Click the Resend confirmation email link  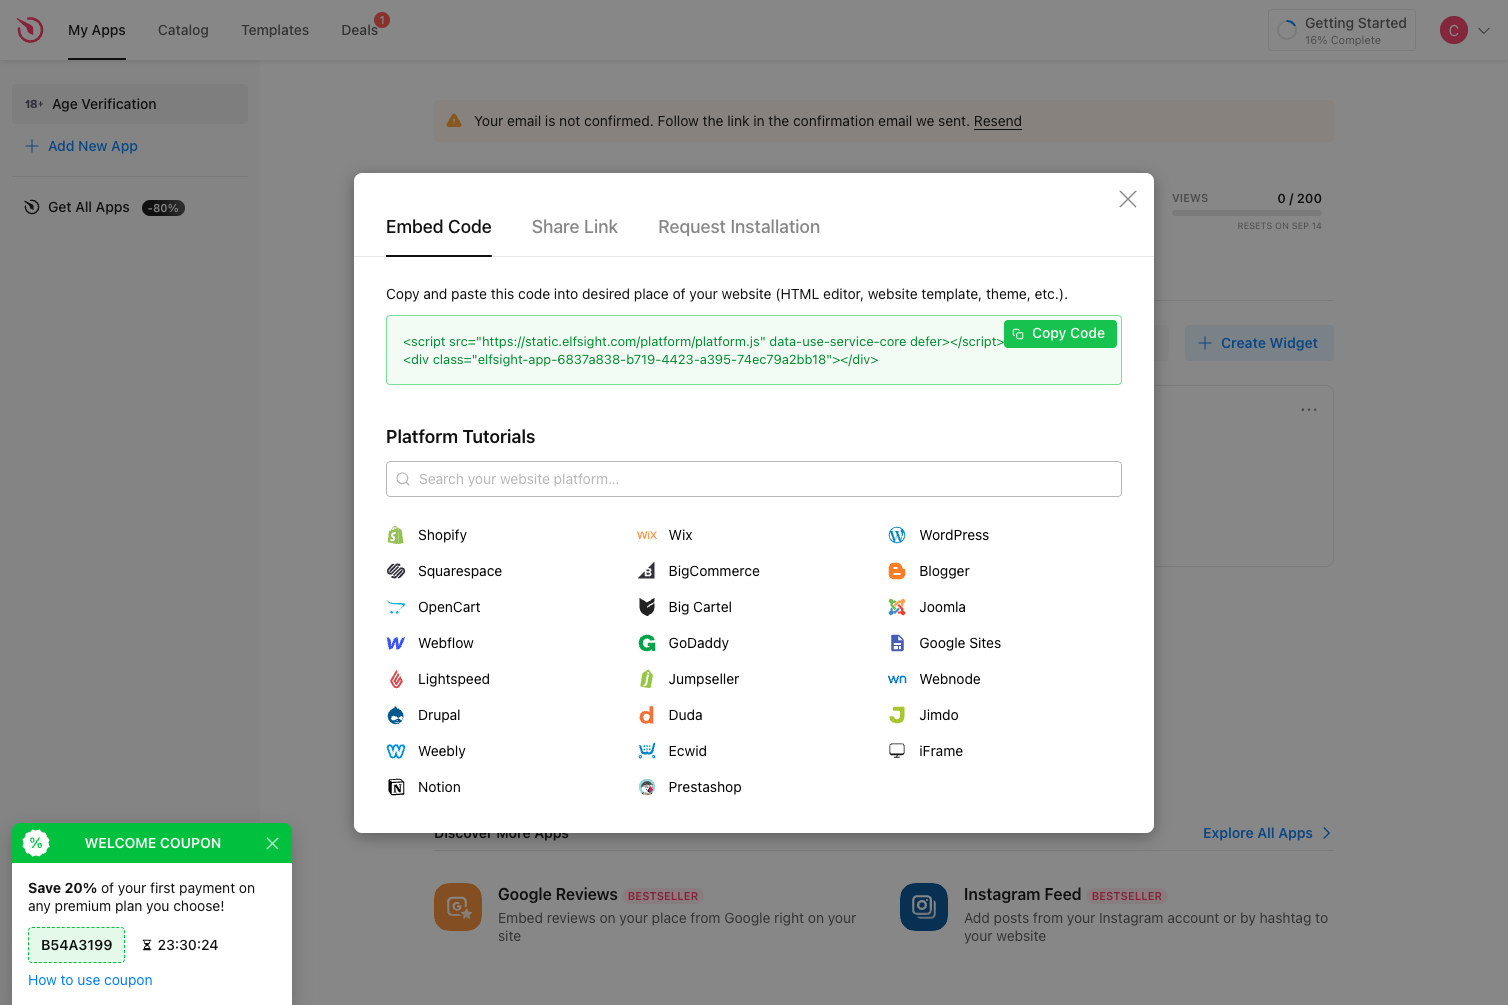click(998, 121)
